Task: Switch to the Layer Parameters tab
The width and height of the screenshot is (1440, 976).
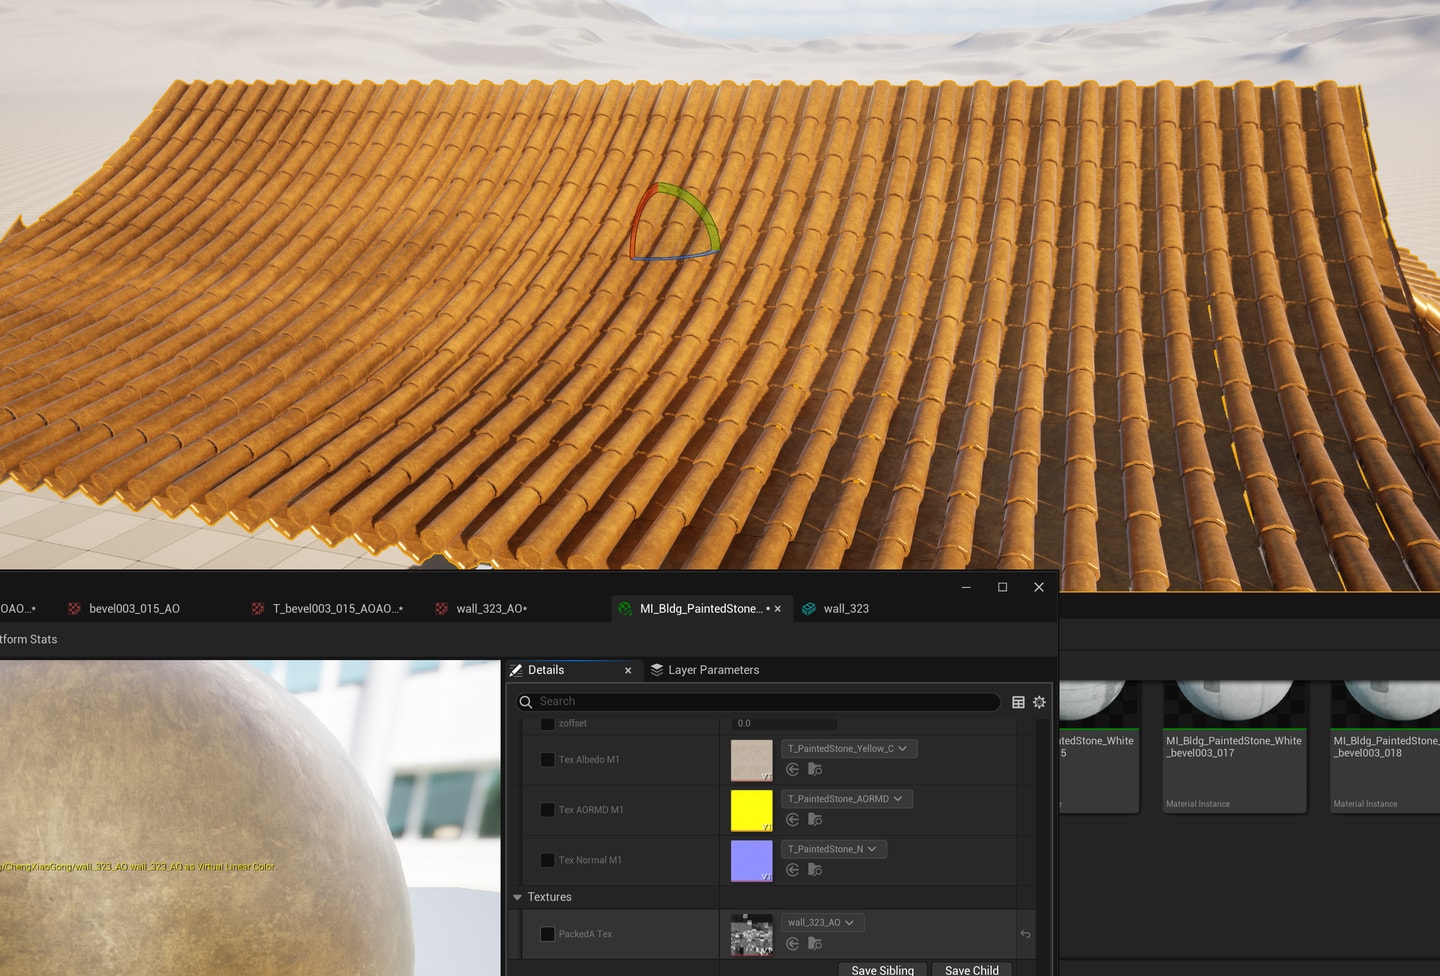Action: (x=704, y=670)
